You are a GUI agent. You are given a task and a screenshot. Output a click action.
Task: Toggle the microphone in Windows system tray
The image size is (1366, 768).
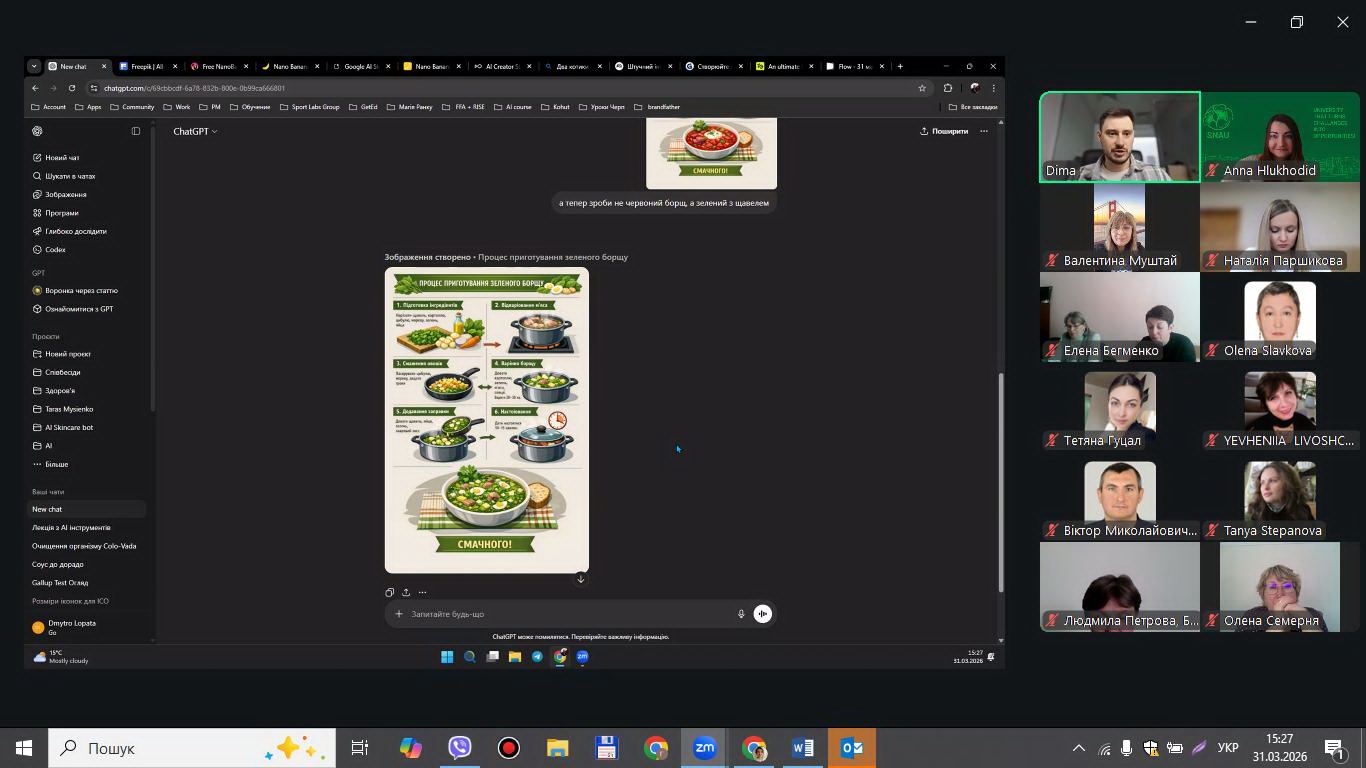point(1126,748)
